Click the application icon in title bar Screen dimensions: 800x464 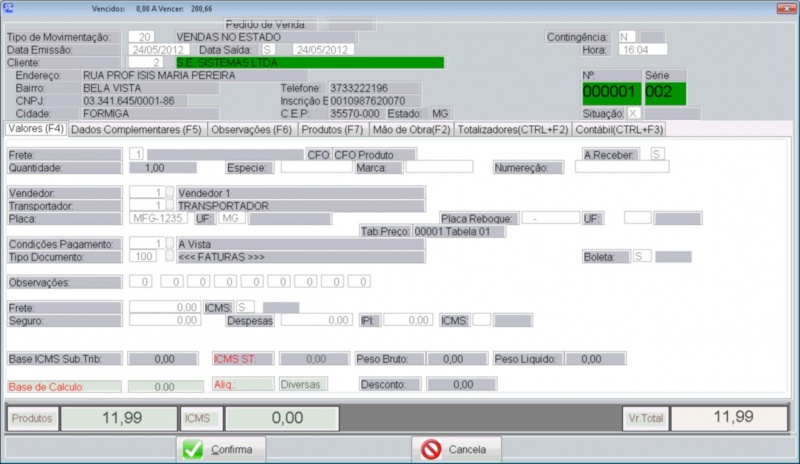coord(9,9)
